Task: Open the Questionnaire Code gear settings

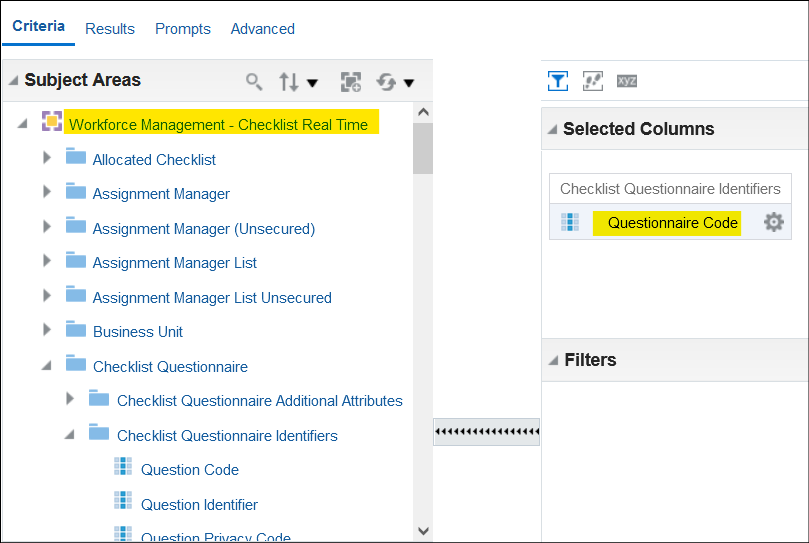Action: [x=773, y=222]
